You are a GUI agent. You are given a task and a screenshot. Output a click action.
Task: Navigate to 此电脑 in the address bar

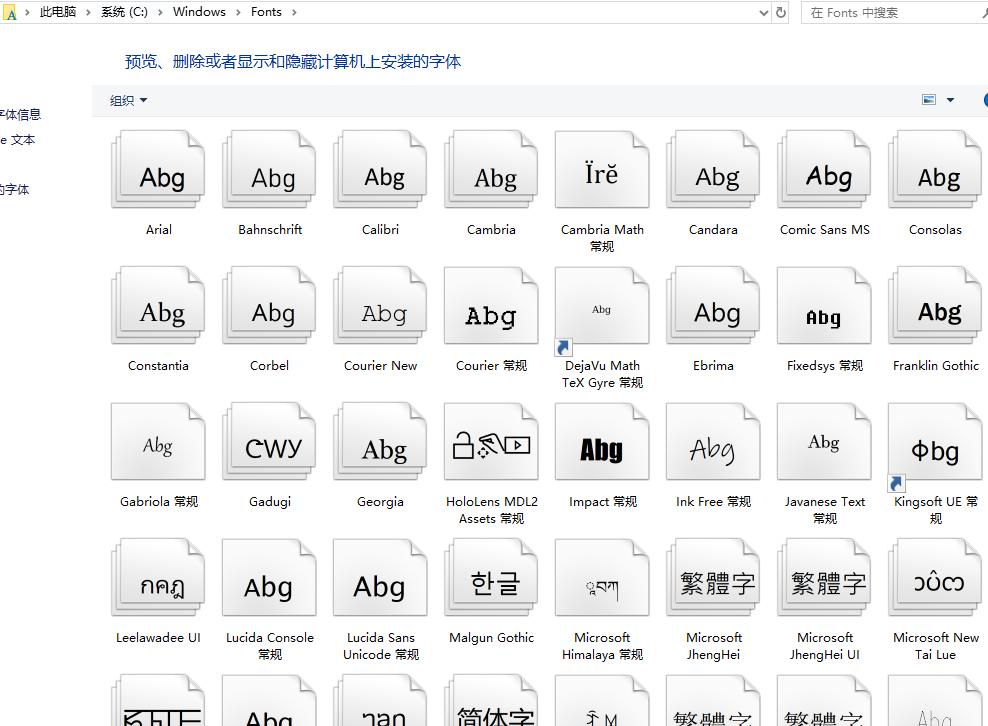point(57,12)
